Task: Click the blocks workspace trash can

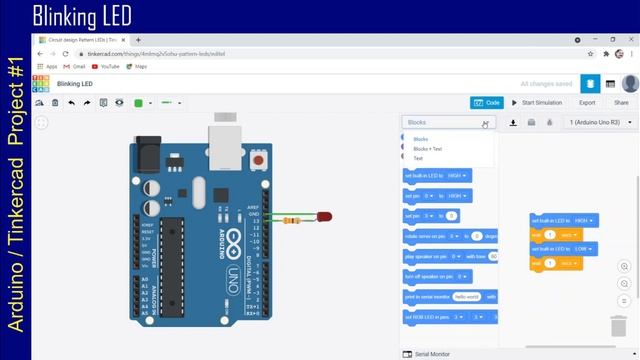Action: click(x=619, y=326)
